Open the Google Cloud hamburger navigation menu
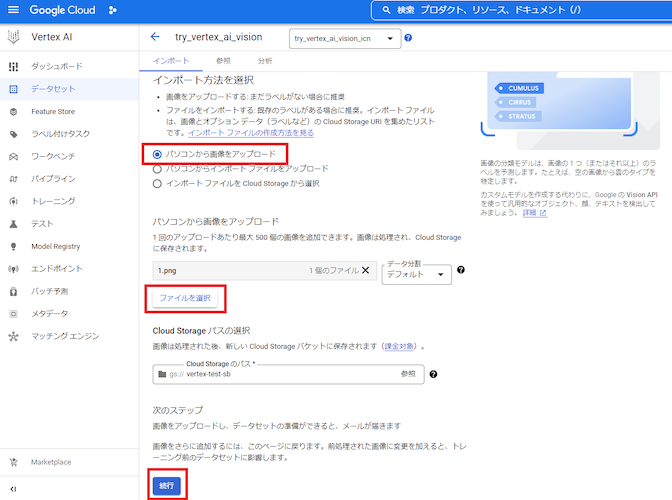 [12, 10]
